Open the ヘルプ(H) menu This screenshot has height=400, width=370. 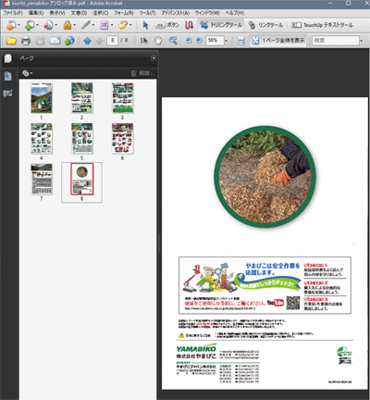point(235,13)
